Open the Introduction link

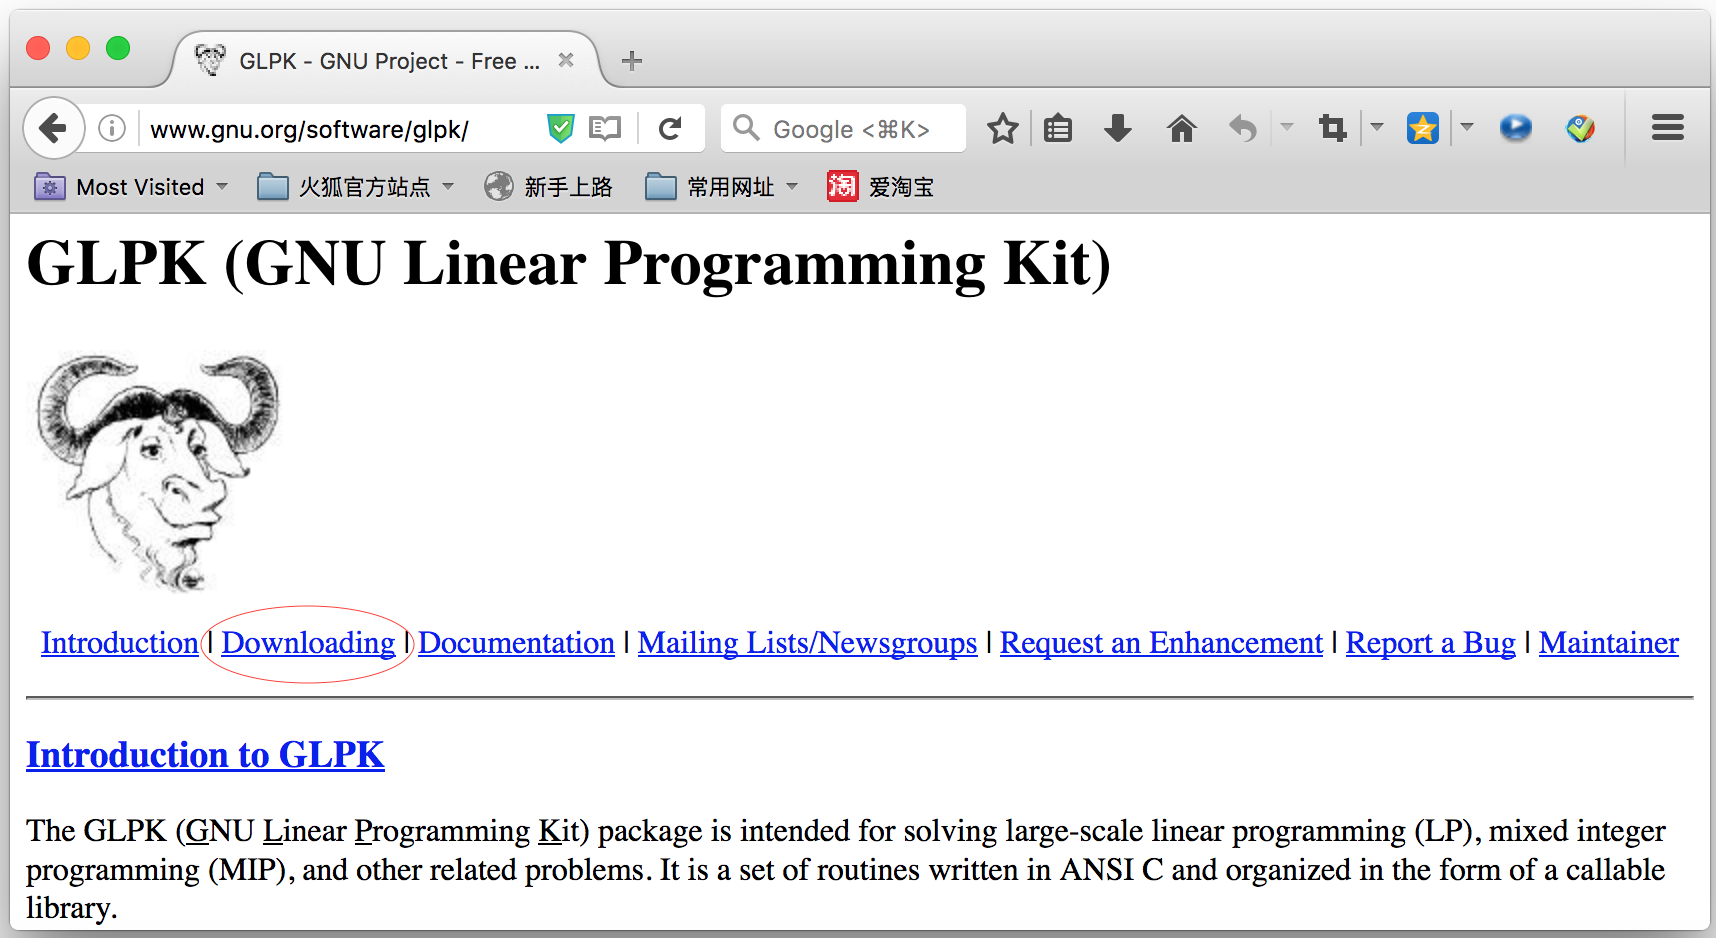120,643
